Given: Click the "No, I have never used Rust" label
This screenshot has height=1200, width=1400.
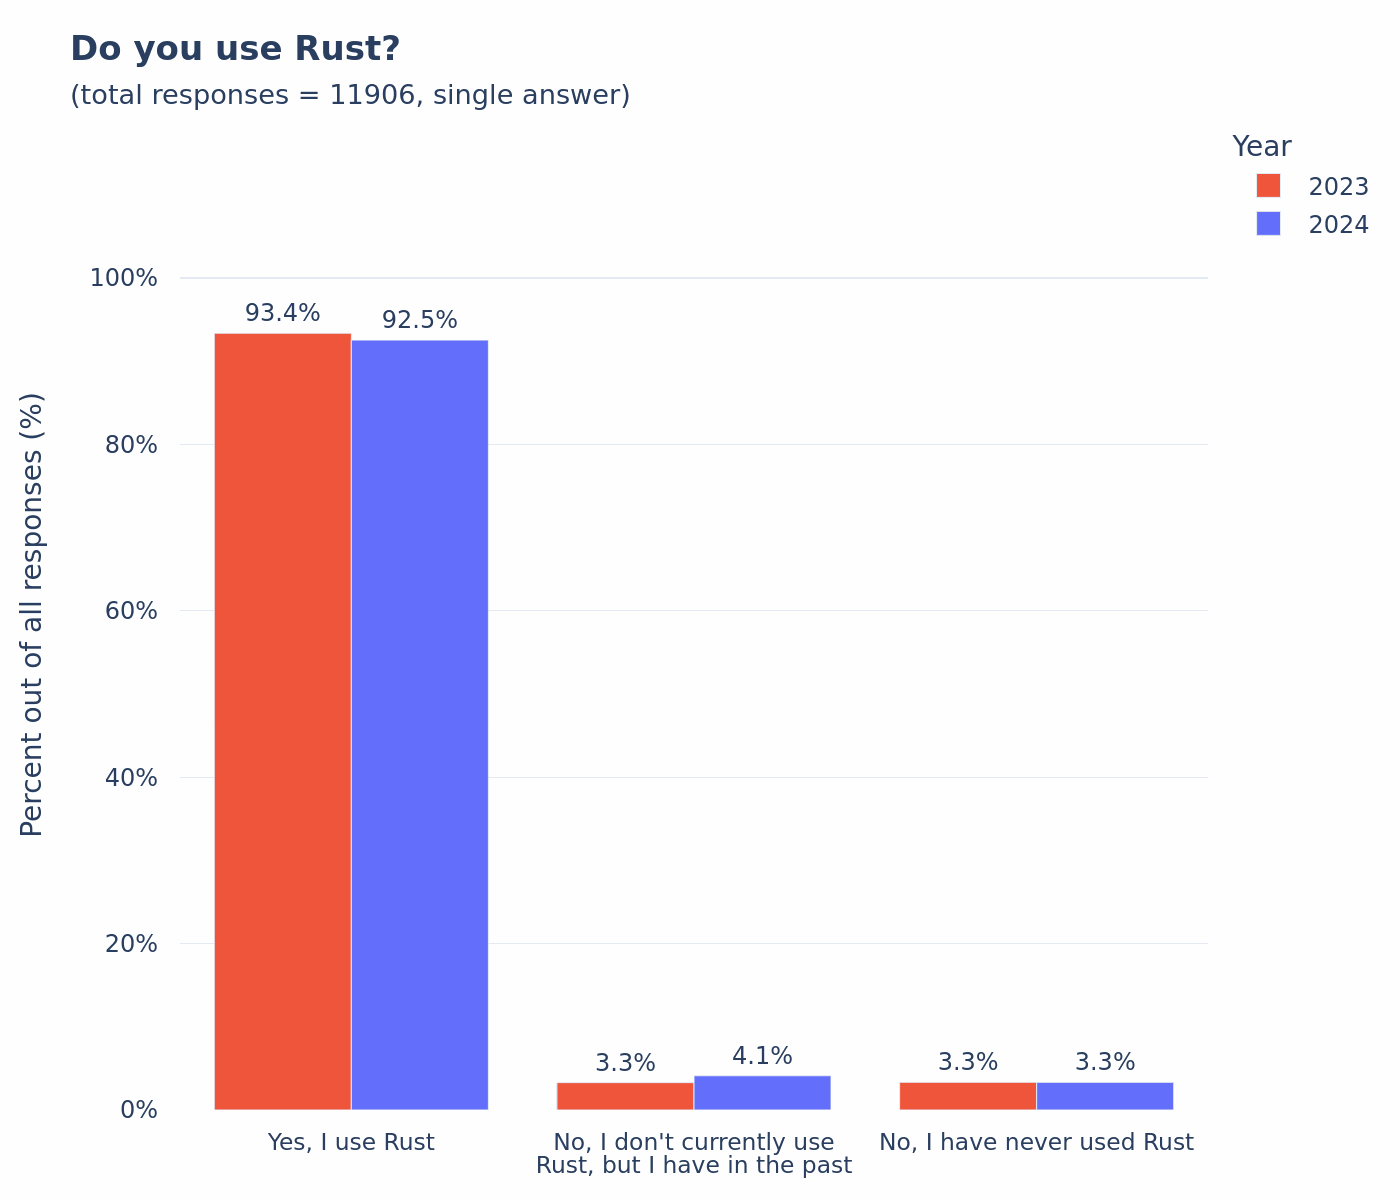Looking at the screenshot, I should point(1036,1142).
